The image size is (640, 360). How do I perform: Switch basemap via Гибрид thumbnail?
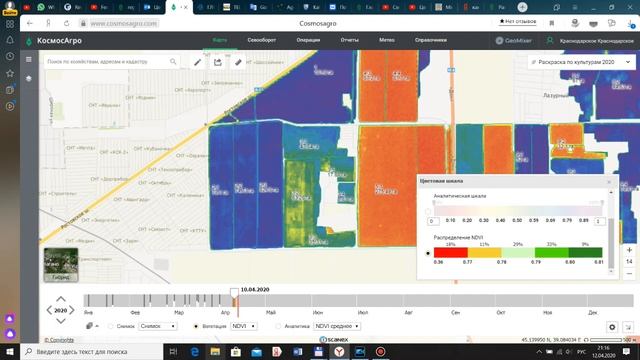pyautogui.click(x=61, y=265)
